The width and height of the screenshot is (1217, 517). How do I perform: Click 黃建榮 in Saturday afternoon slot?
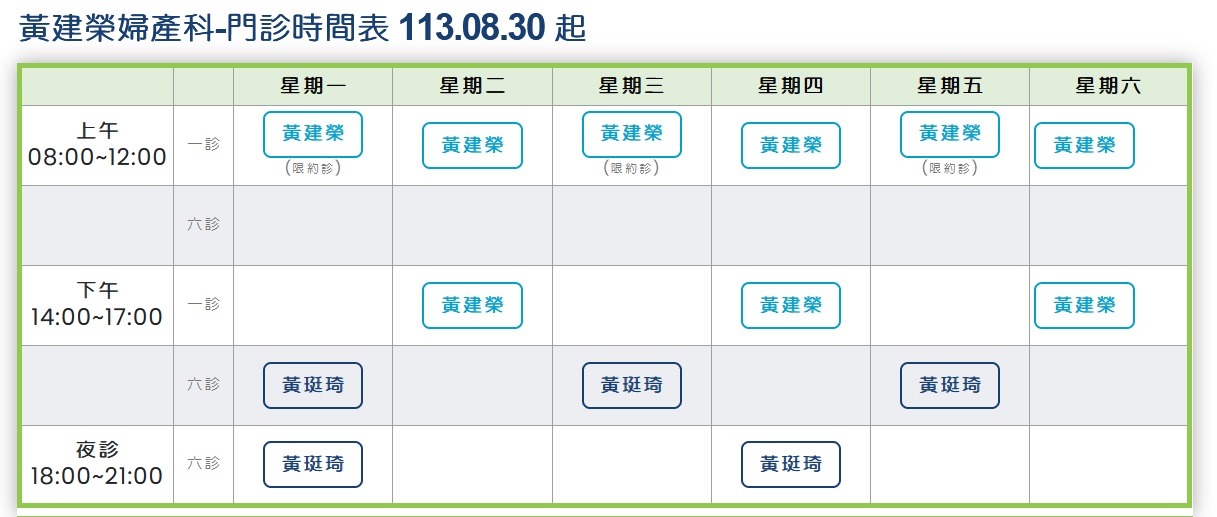(x=1084, y=306)
